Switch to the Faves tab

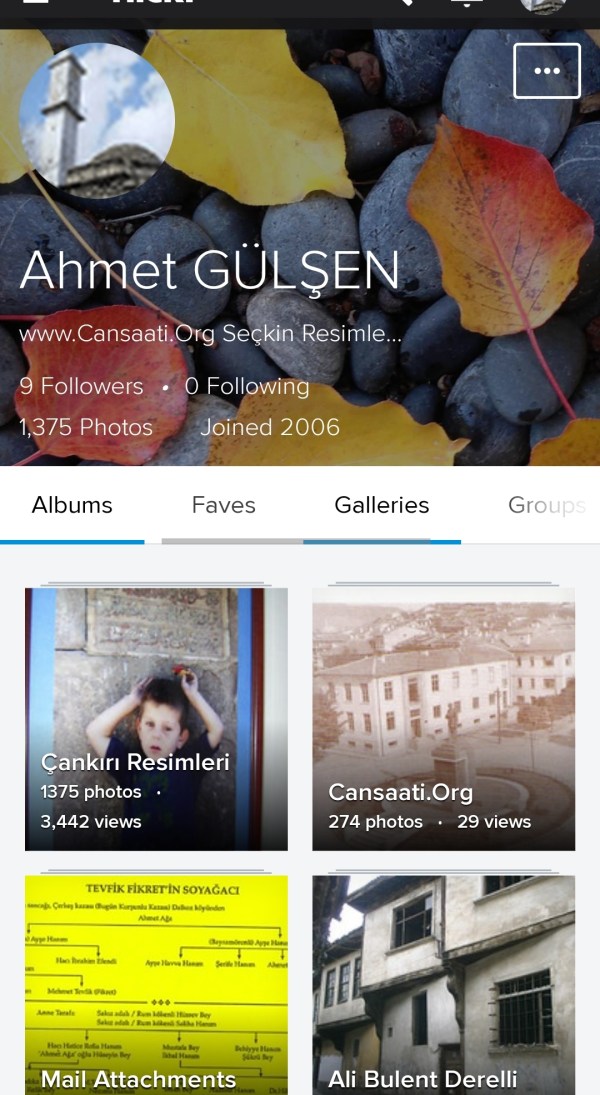click(224, 506)
